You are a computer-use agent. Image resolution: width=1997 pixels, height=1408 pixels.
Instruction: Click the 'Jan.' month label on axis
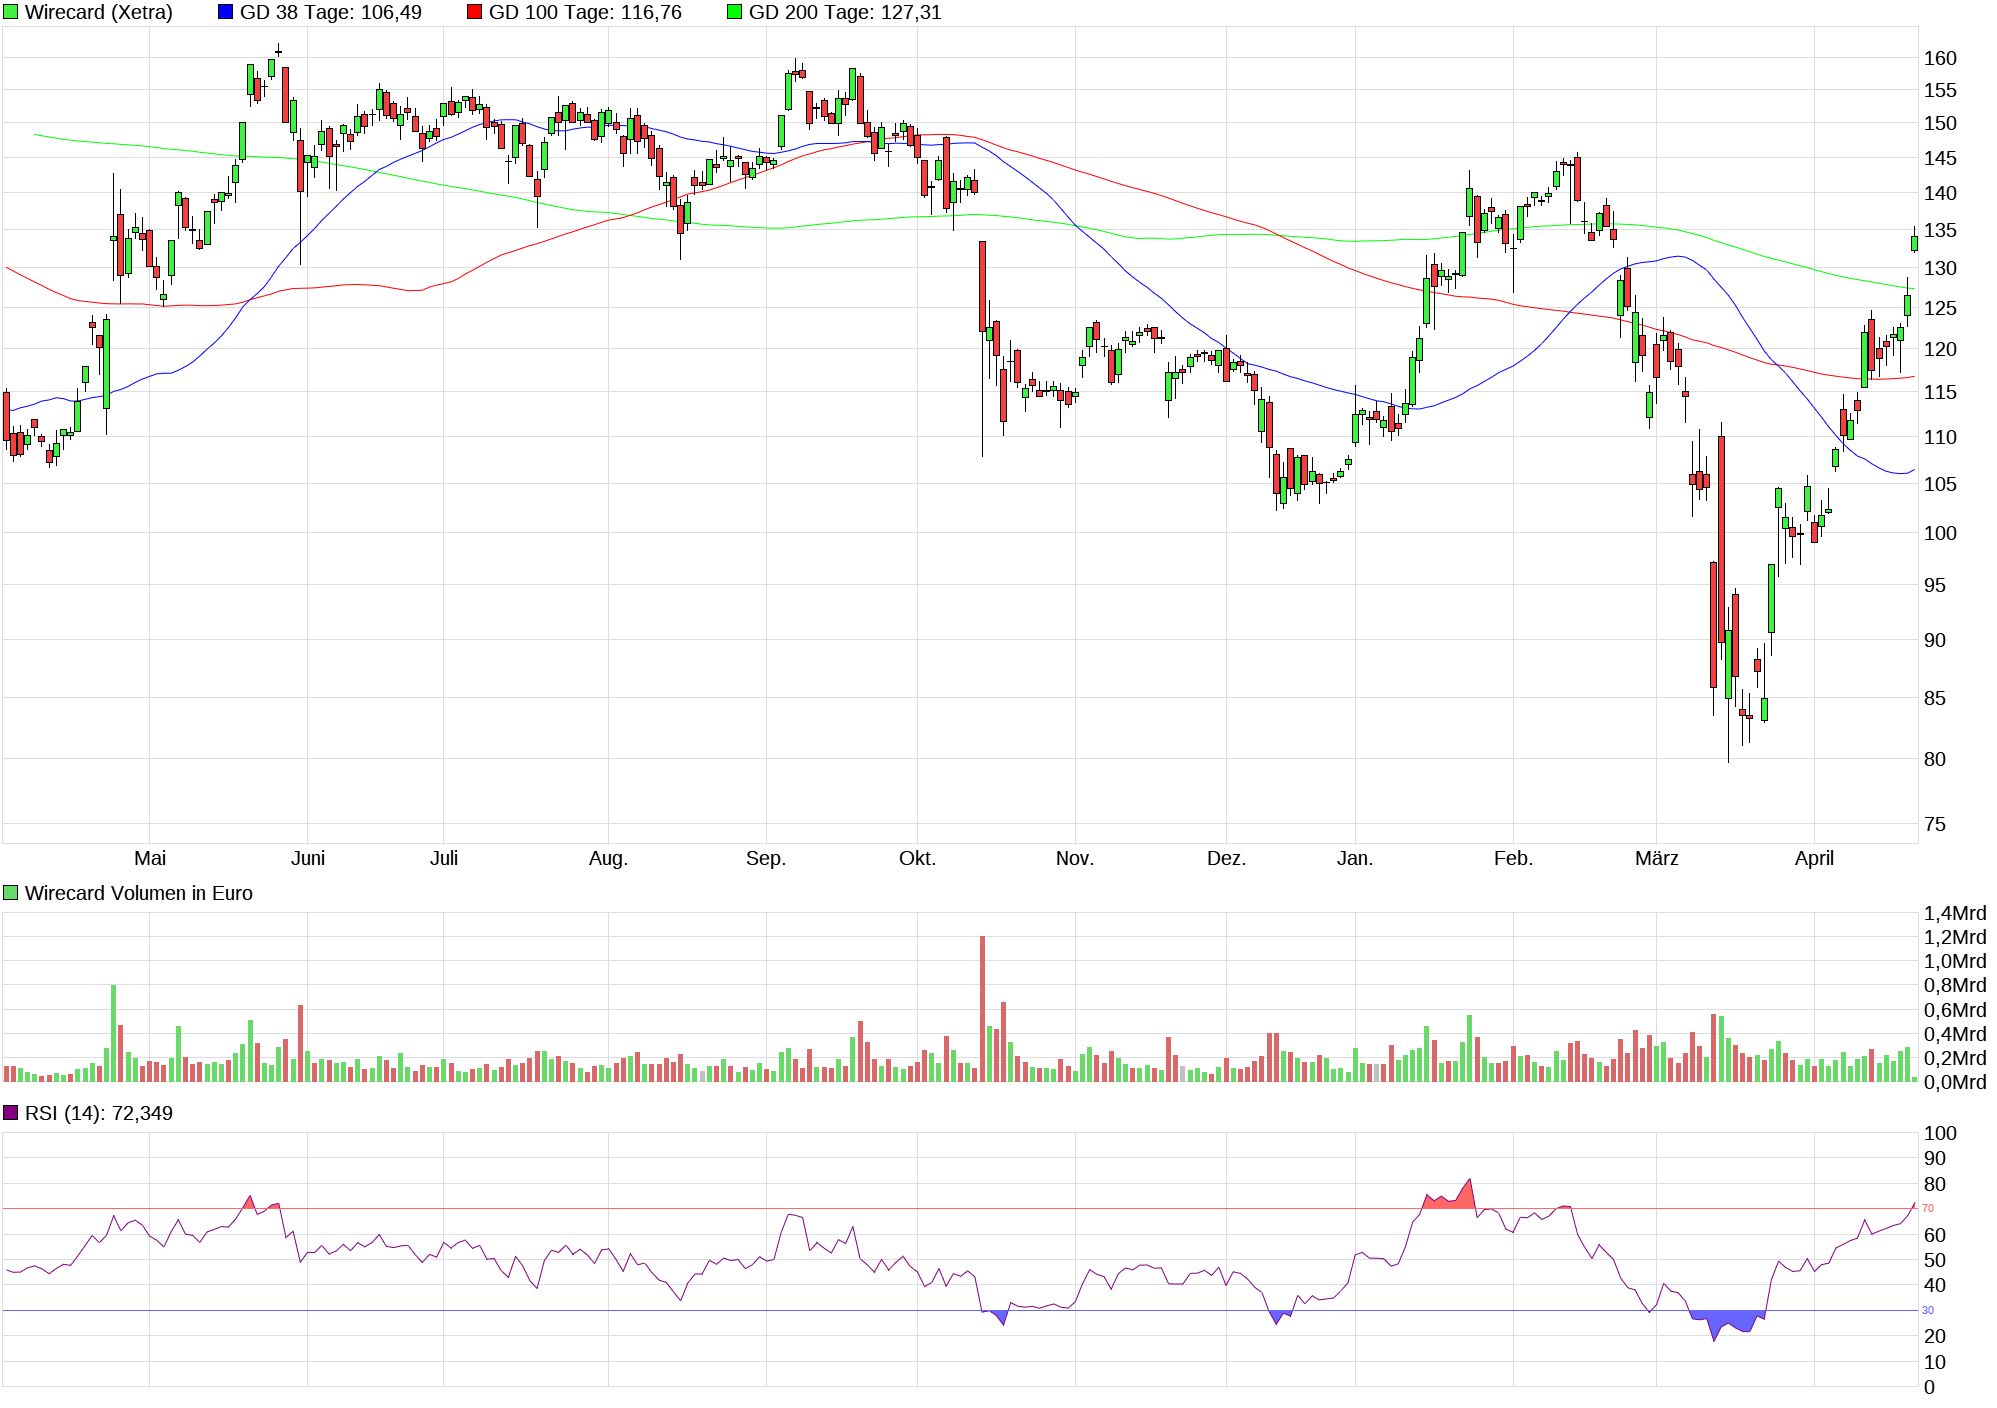coord(1355,858)
